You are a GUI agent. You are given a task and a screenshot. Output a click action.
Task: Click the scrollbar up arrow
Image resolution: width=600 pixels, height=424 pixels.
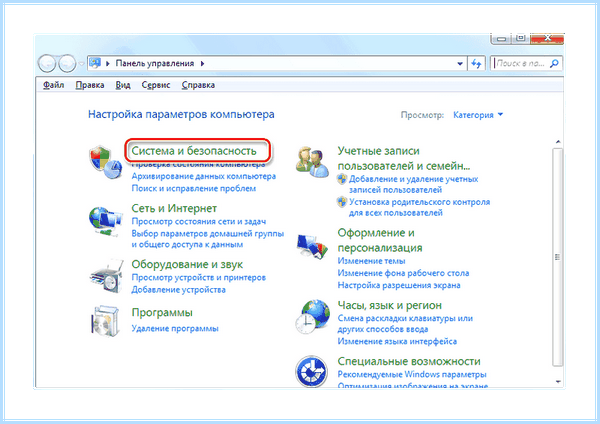click(x=558, y=142)
